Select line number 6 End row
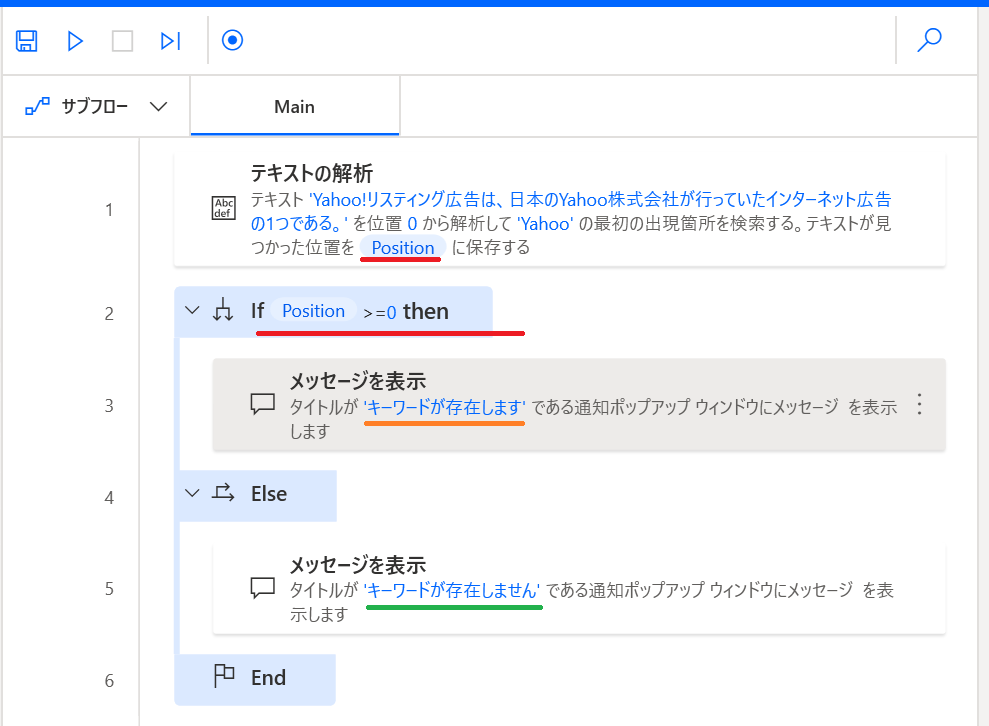Image resolution: width=989 pixels, height=726 pixels. click(x=110, y=680)
